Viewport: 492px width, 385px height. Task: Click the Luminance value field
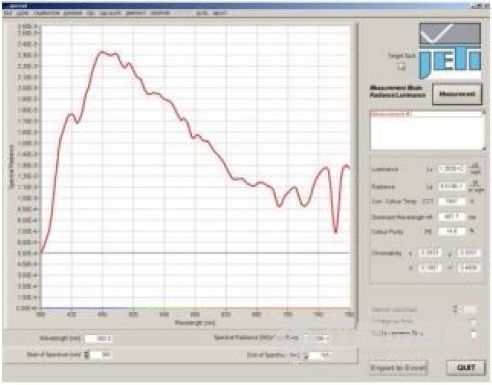[x=451, y=169]
